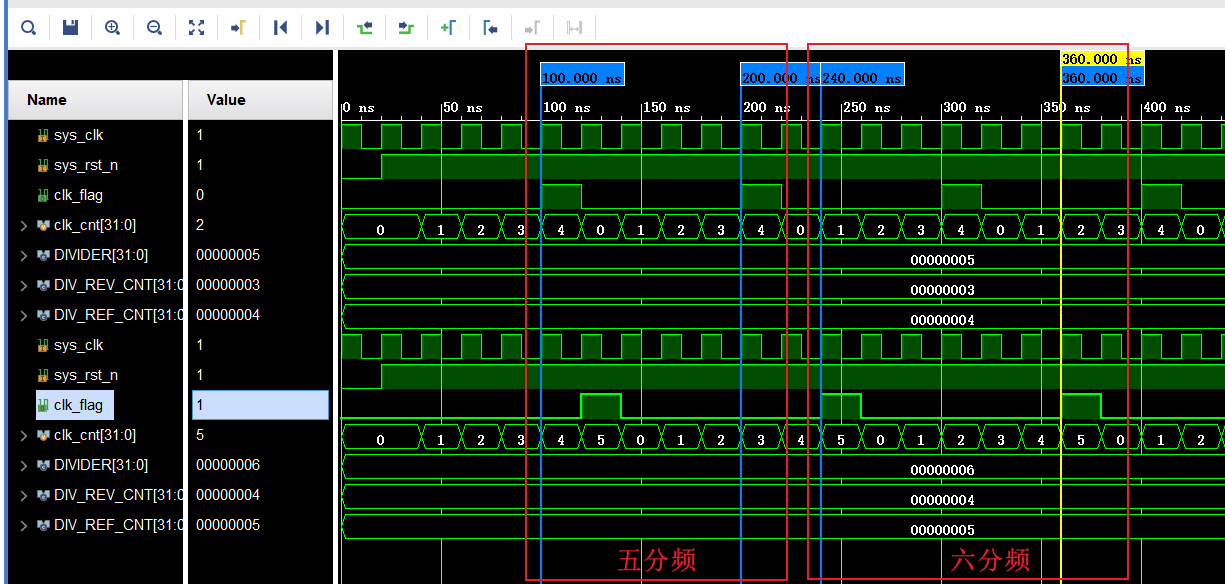
Task: Zoom out of the waveform
Action: point(154,28)
